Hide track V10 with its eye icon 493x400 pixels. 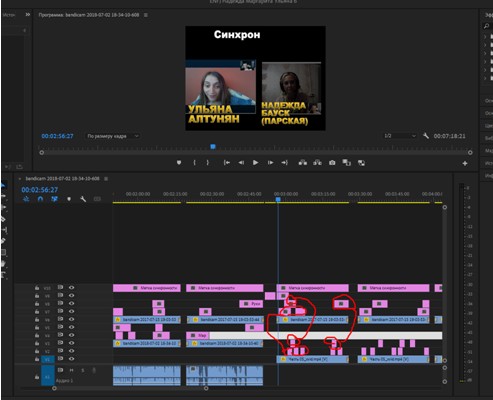coord(71,287)
